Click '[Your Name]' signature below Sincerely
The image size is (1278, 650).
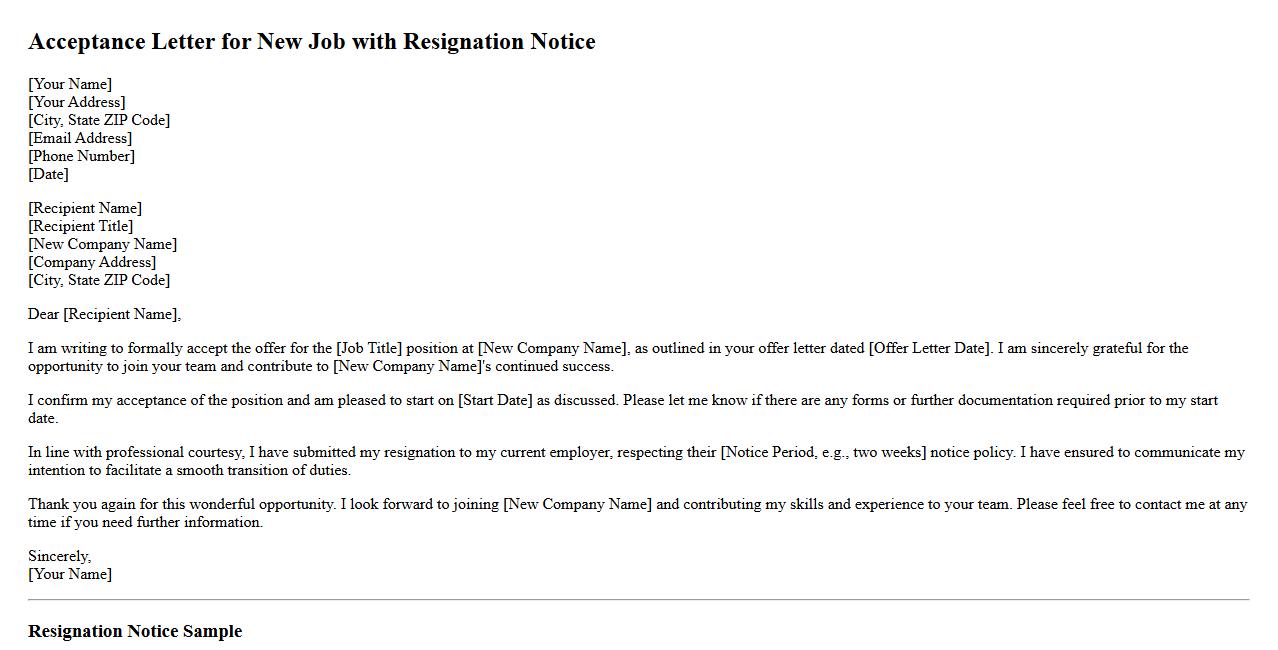click(x=70, y=574)
